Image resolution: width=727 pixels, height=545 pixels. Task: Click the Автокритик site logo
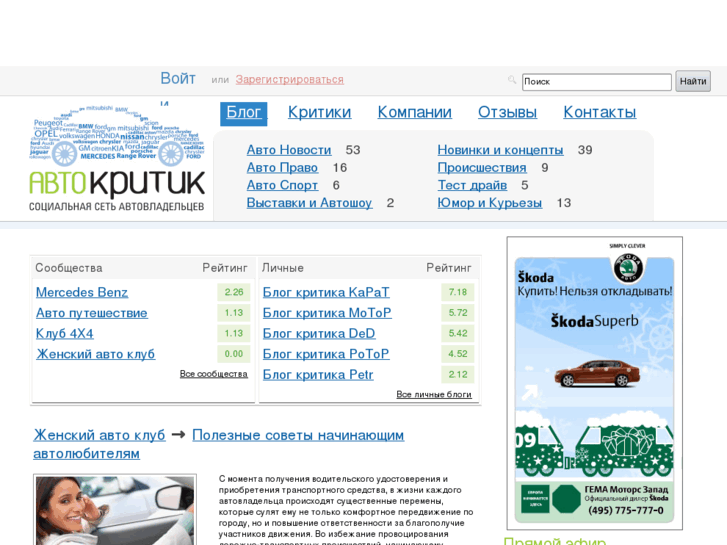(116, 158)
